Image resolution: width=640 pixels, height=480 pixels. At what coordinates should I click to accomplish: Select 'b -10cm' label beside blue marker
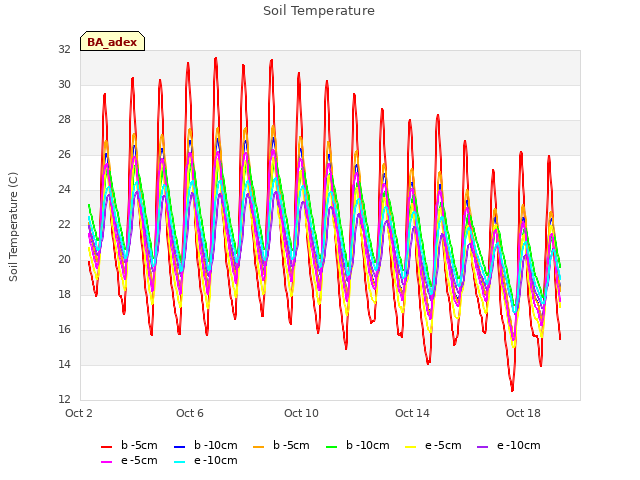pyautogui.click(x=216, y=445)
